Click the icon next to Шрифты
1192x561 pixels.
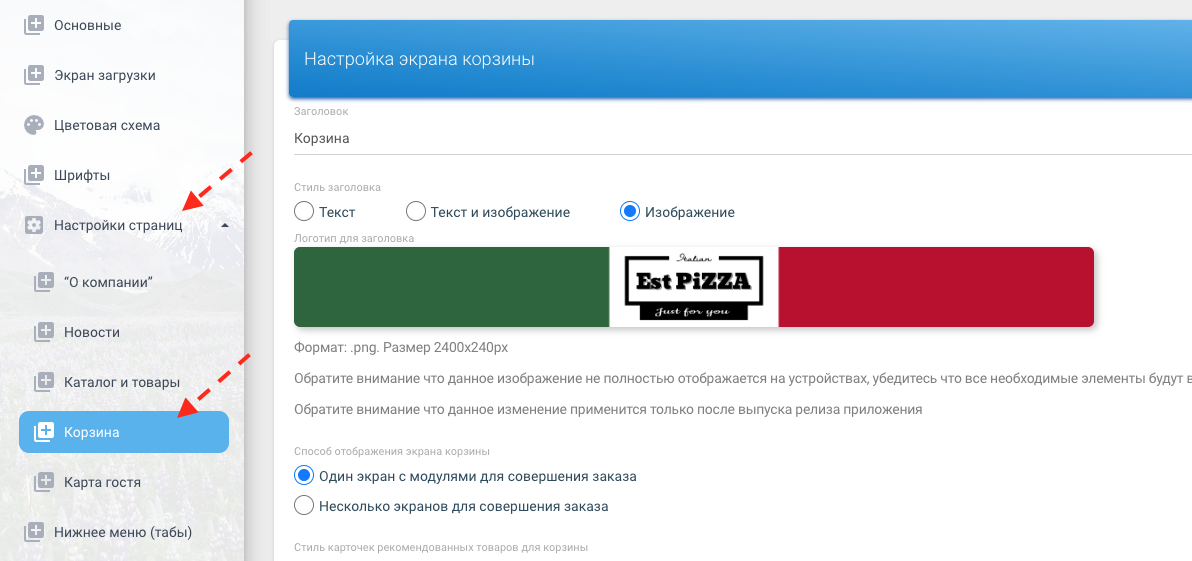[34, 175]
